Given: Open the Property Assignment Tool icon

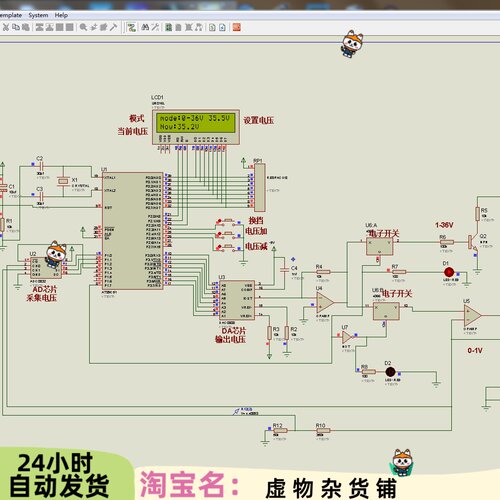Looking at the screenshot, I should (x=155, y=27).
